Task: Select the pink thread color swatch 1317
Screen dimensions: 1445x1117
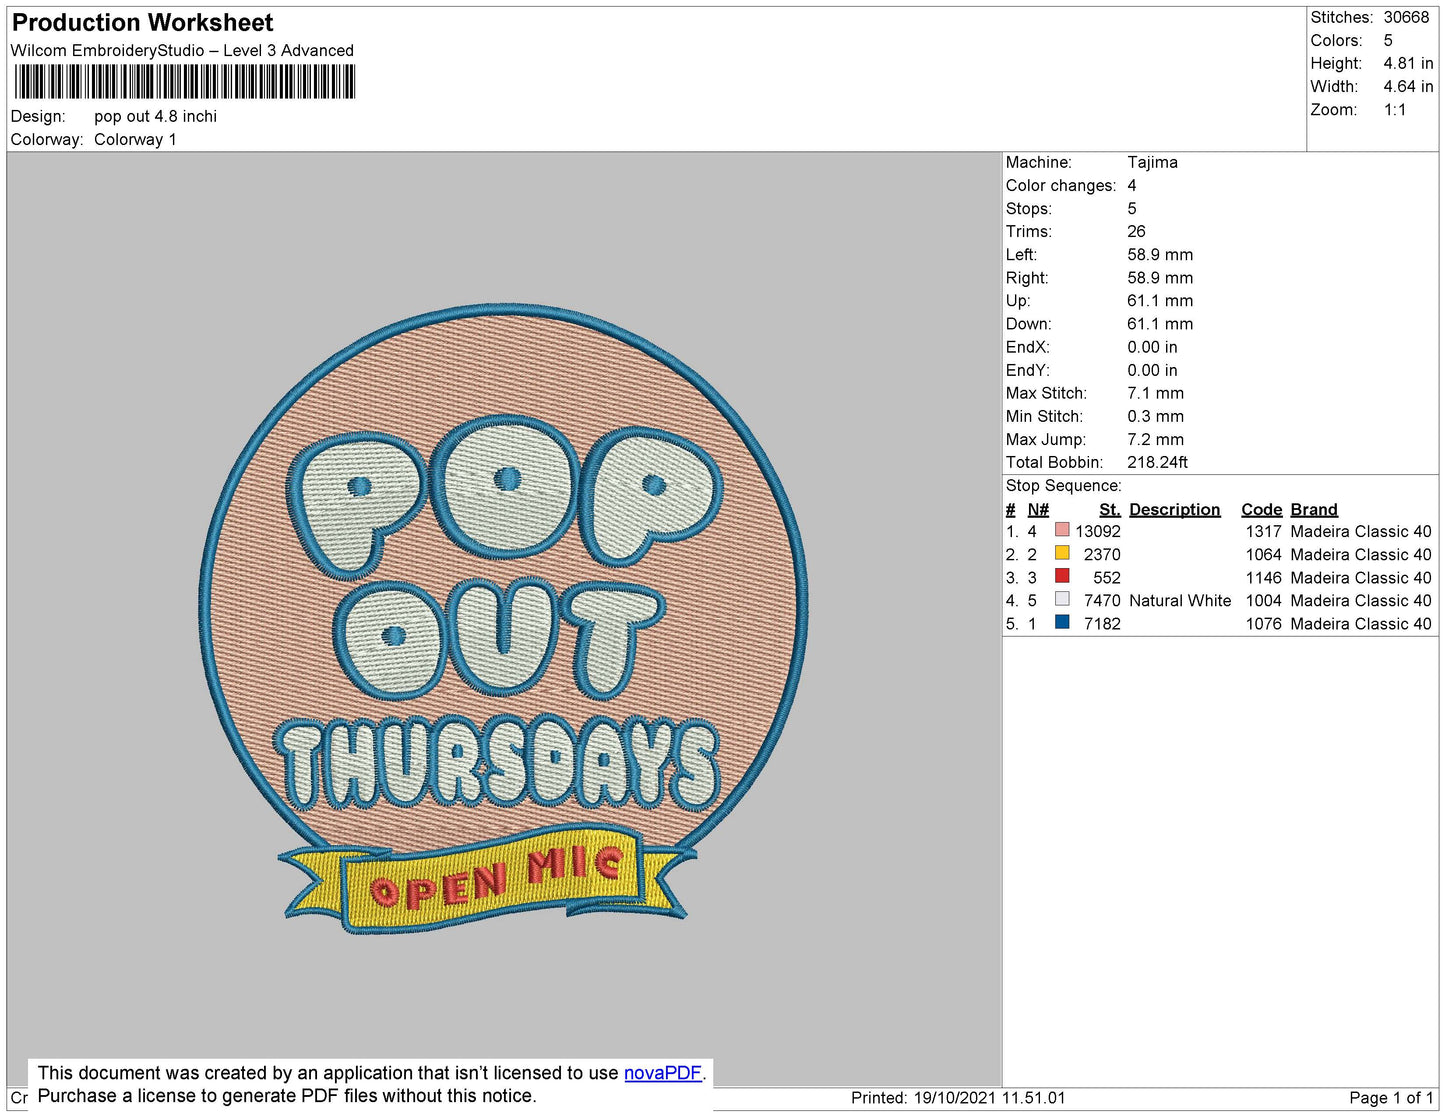Action: [1062, 530]
